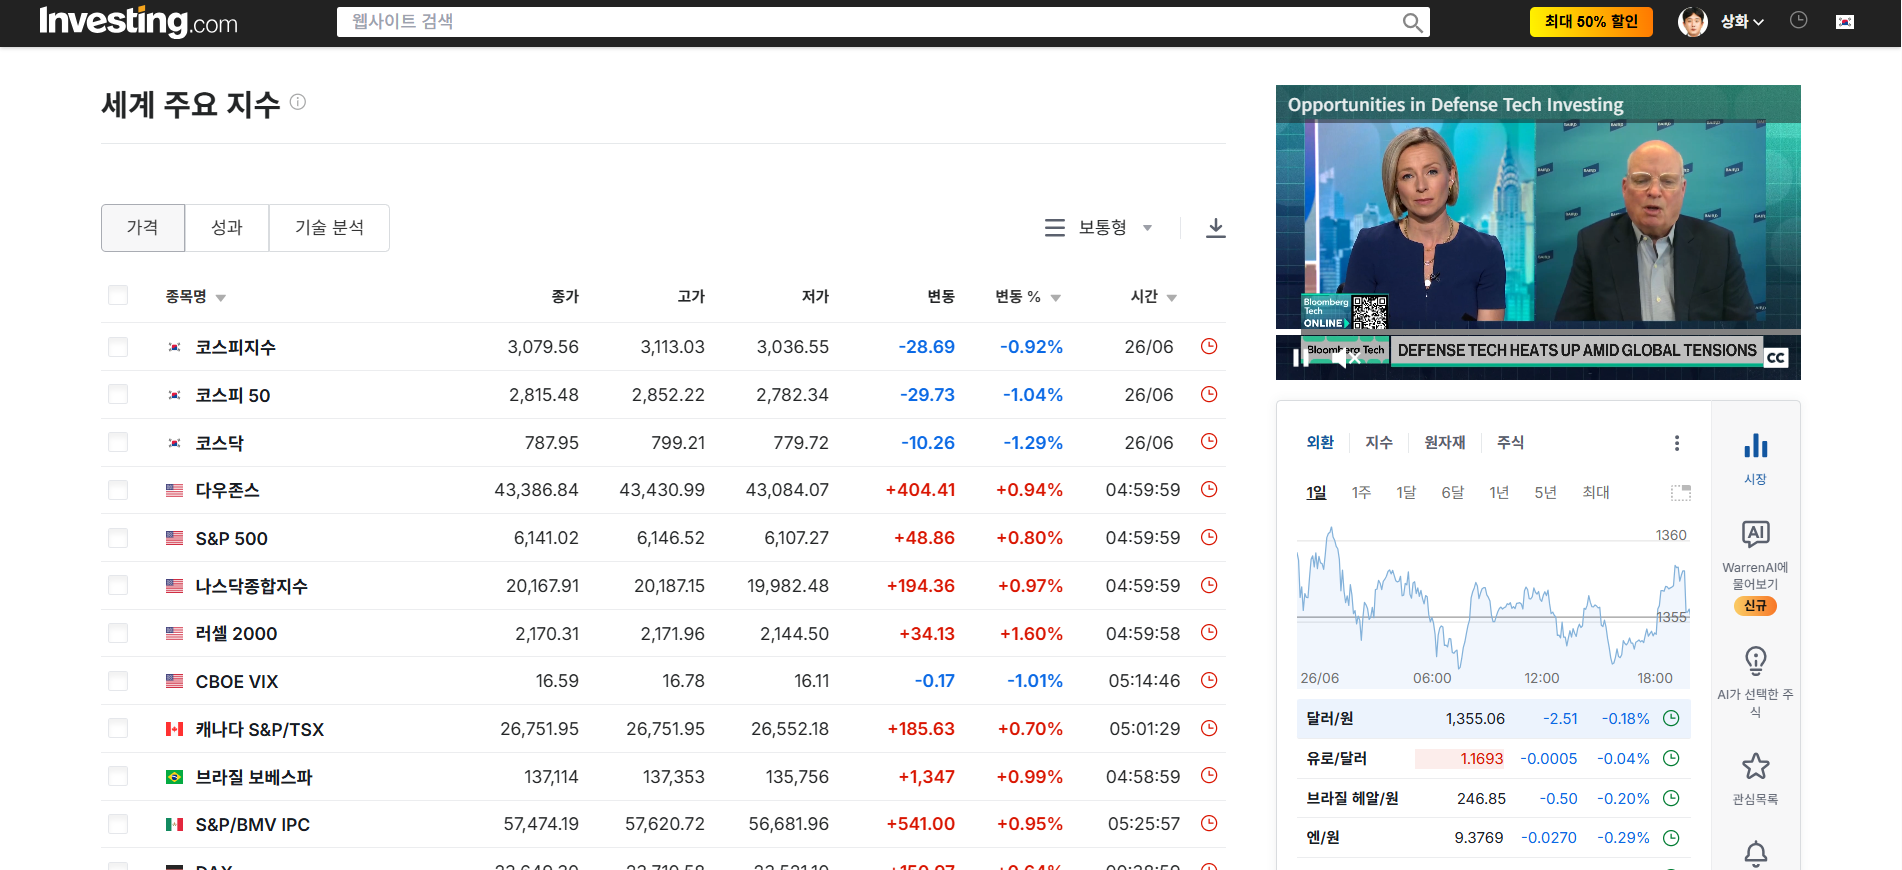This screenshot has height=870, width=1902.
Task: Click the clock icon in S&P 500 row
Action: pyautogui.click(x=1209, y=537)
